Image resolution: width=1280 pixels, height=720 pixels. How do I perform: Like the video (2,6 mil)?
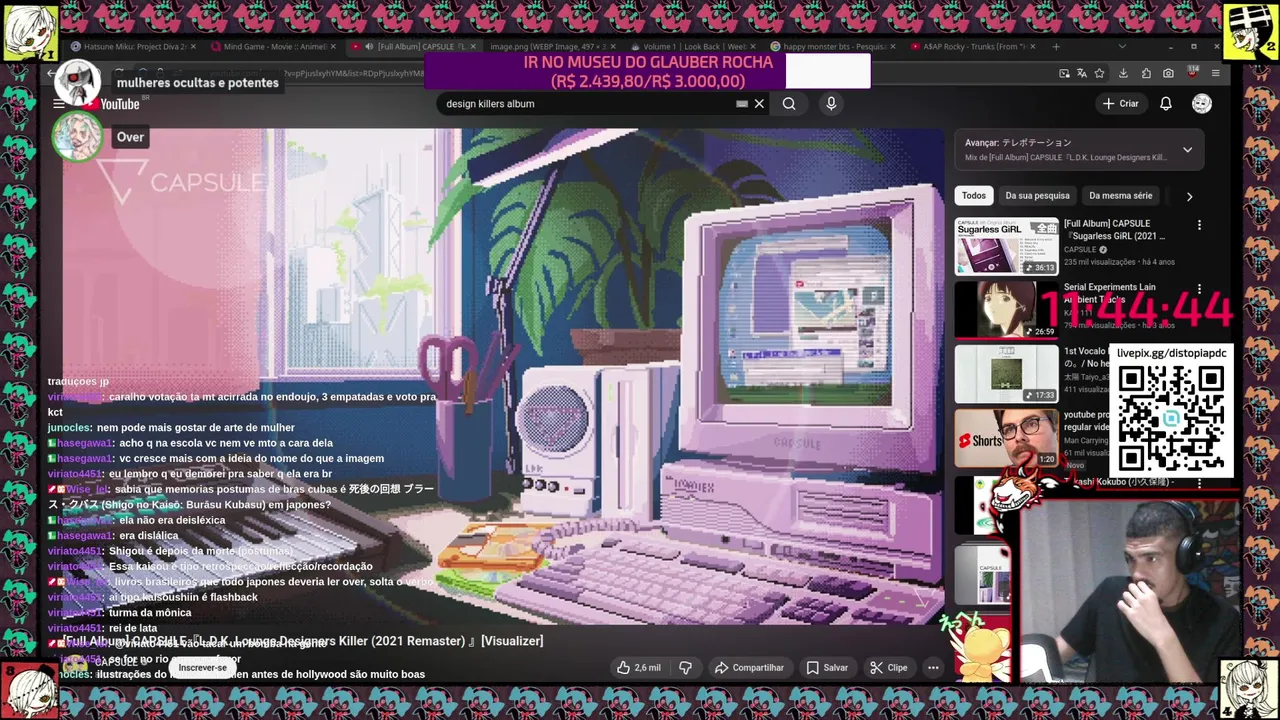(x=639, y=667)
